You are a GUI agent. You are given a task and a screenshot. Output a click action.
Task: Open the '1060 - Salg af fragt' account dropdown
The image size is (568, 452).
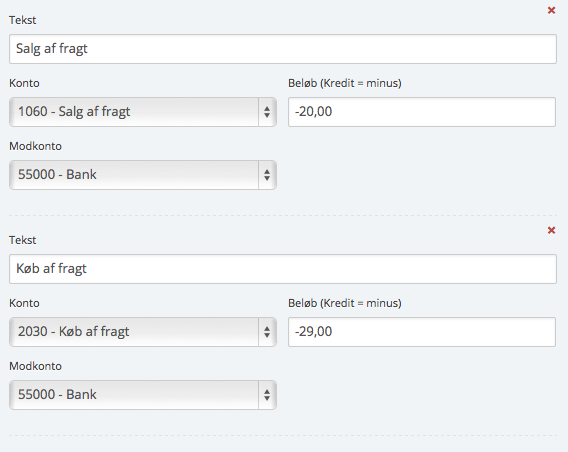(x=143, y=112)
